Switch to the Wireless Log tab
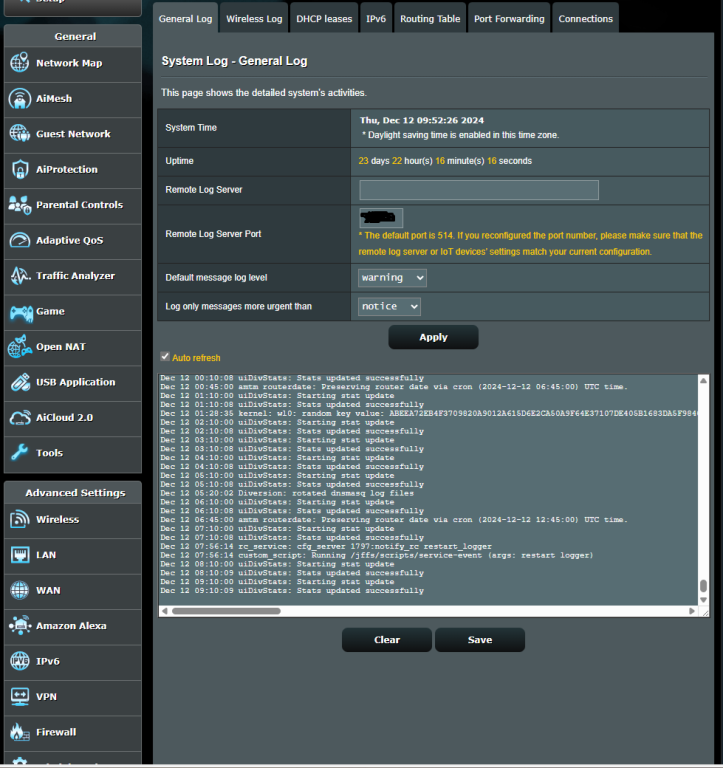The width and height of the screenshot is (723, 768). pyautogui.click(x=254, y=19)
